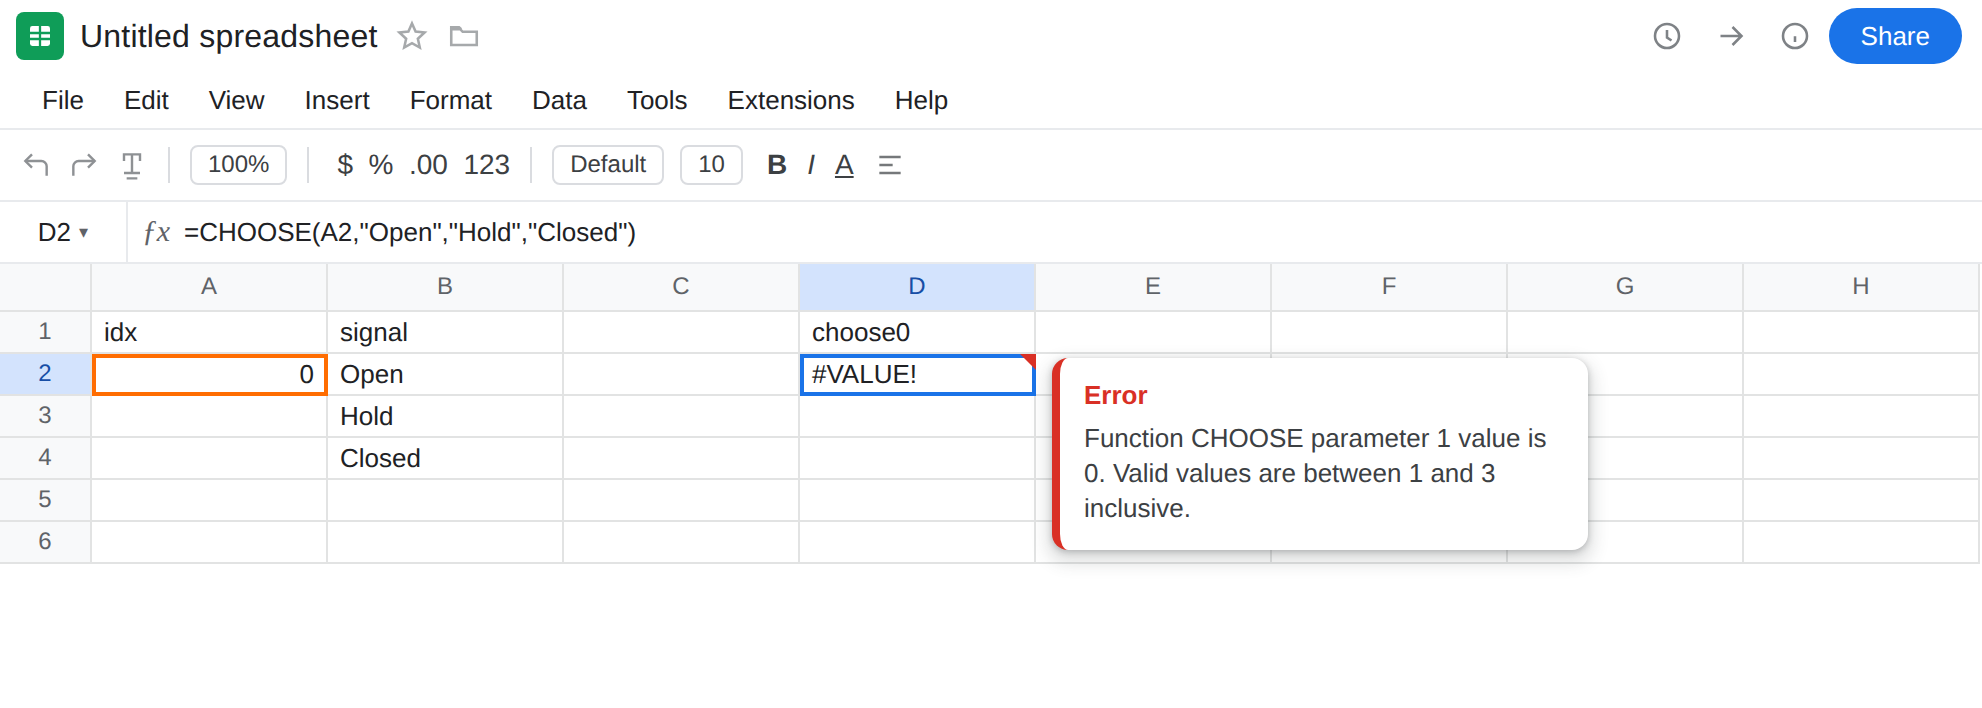The width and height of the screenshot is (1982, 708).
Task: Select row 2 header
Action: point(45,373)
